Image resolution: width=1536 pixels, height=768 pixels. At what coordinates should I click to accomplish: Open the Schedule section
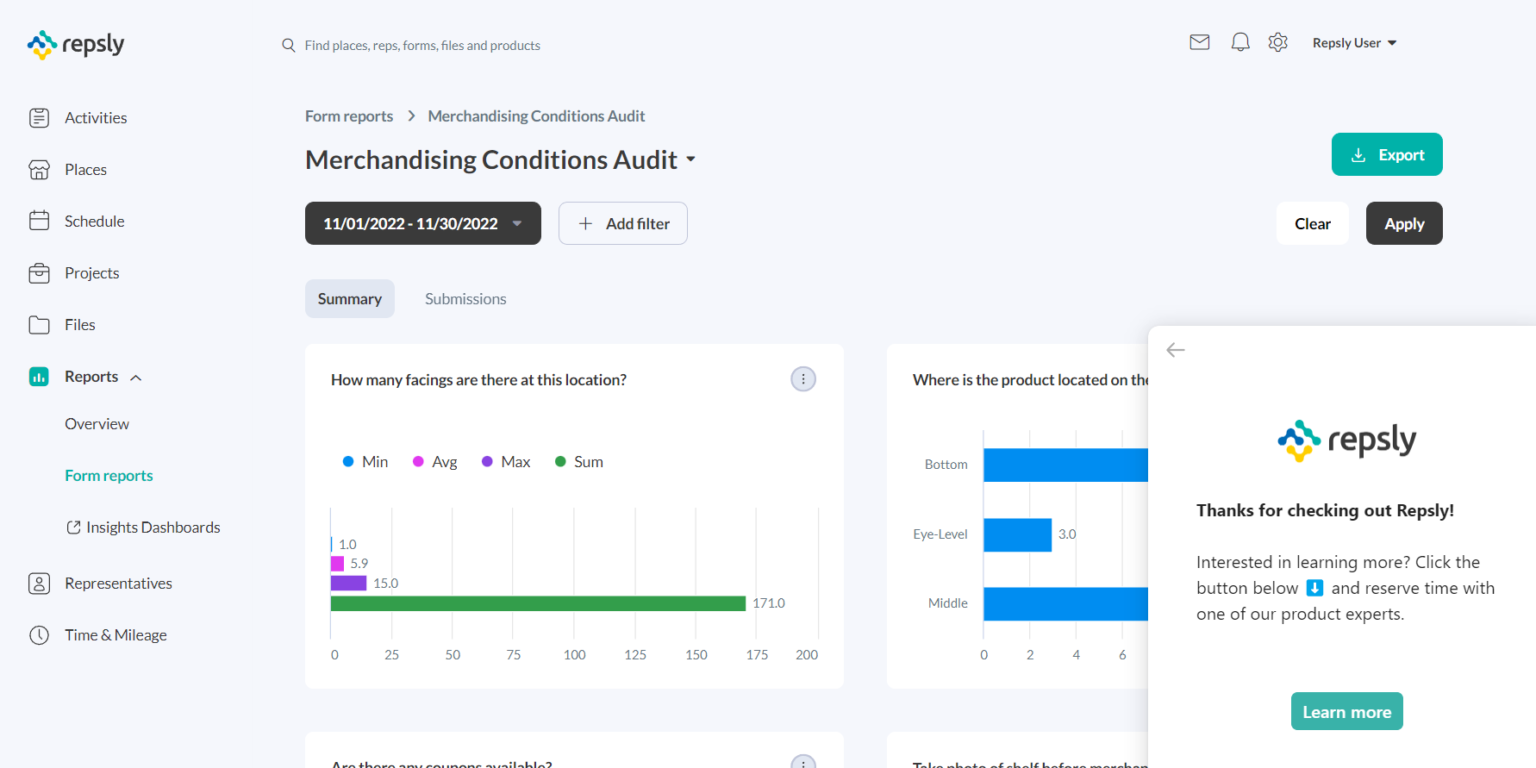[94, 221]
